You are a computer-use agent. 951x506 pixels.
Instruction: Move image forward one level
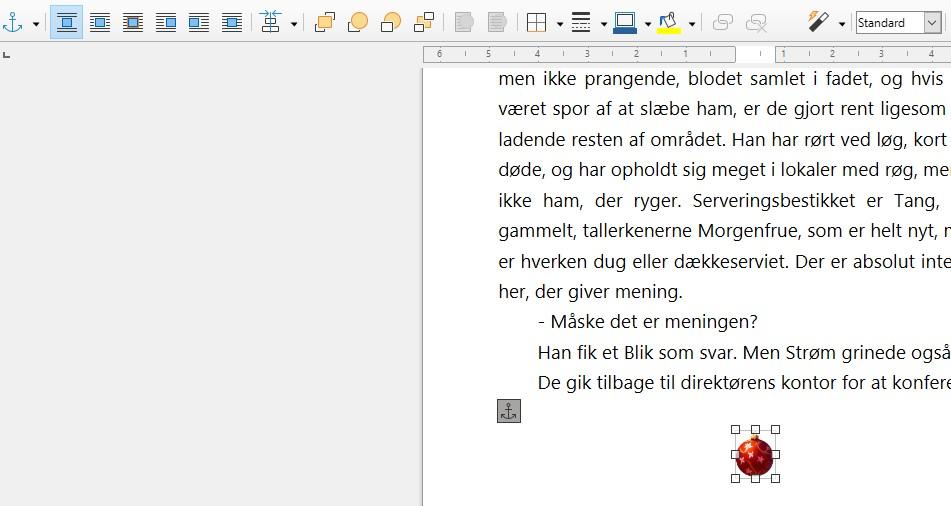click(x=358, y=22)
